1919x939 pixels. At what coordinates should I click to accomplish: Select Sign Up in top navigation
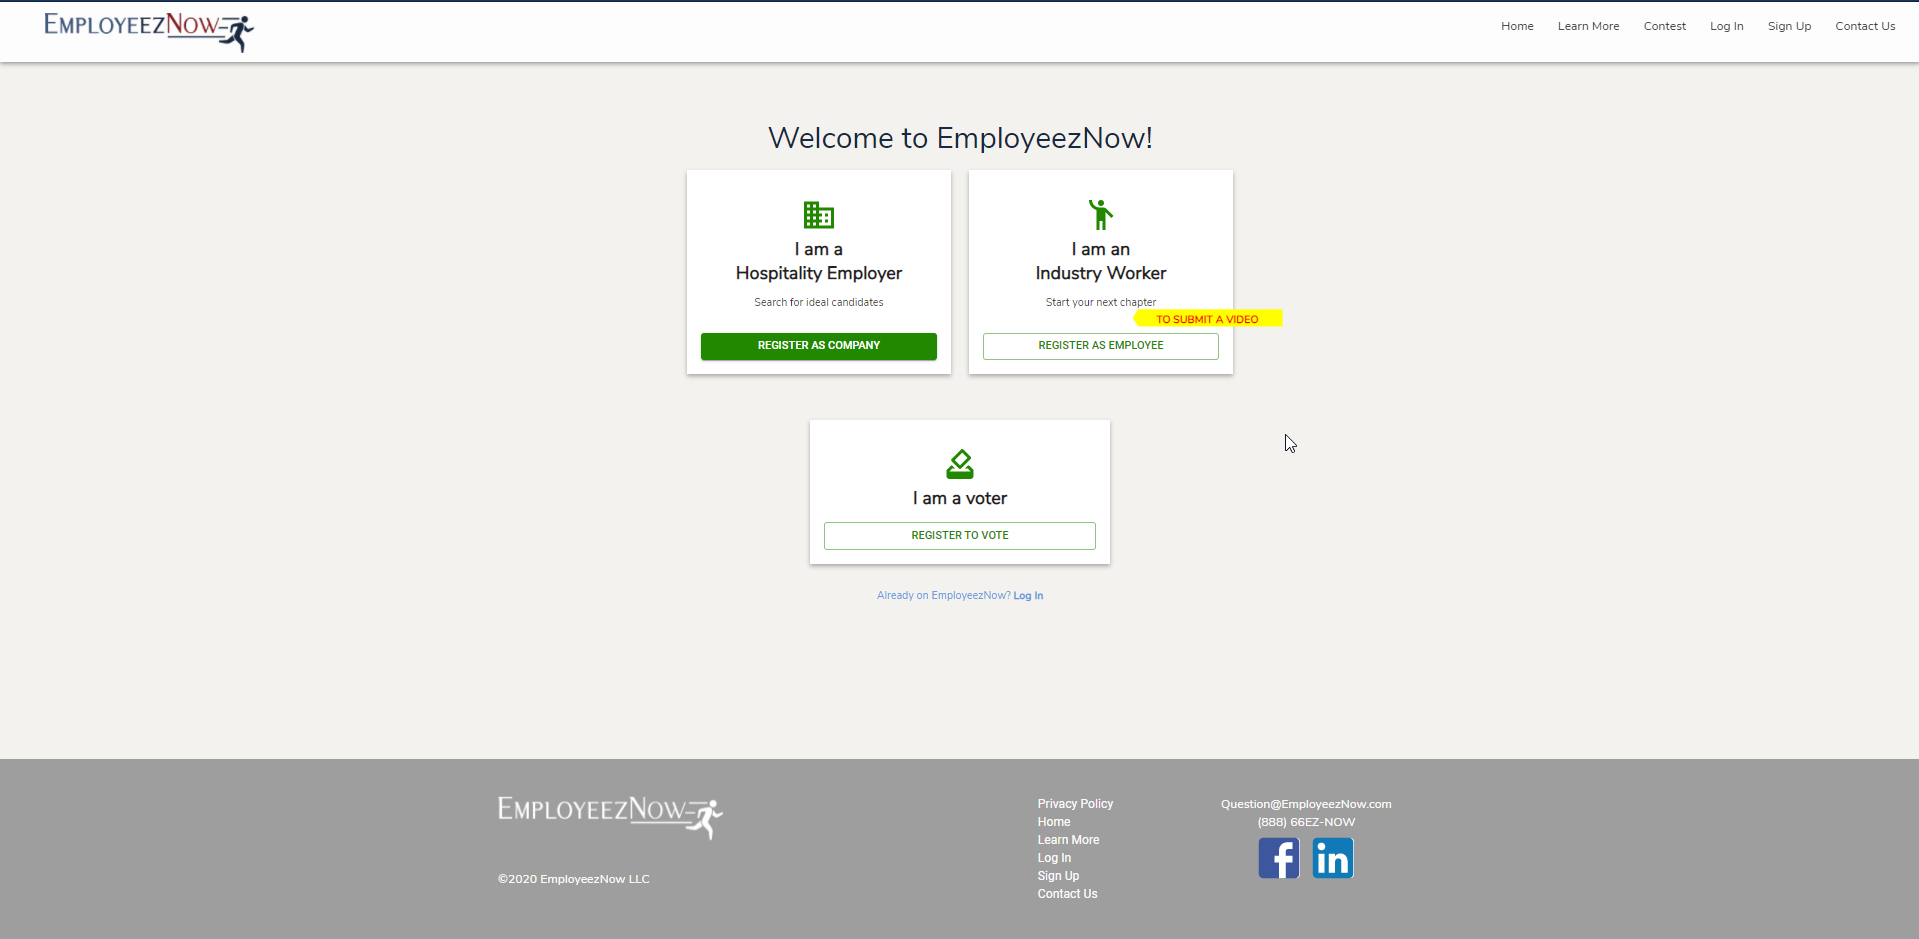(1788, 26)
